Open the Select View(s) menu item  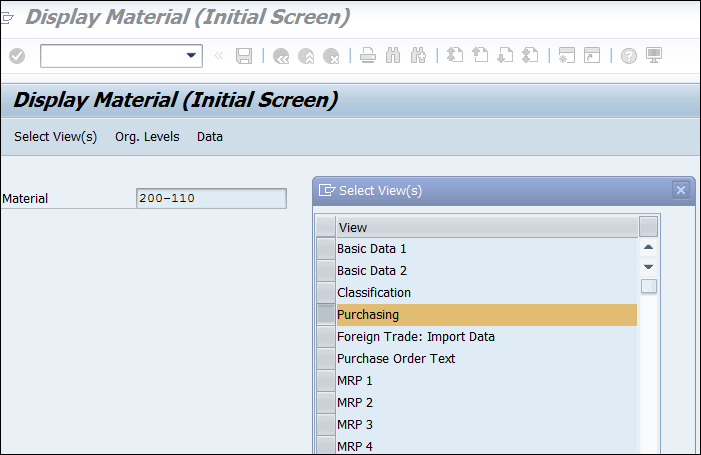pyautogui.click(x=55, y=137)
